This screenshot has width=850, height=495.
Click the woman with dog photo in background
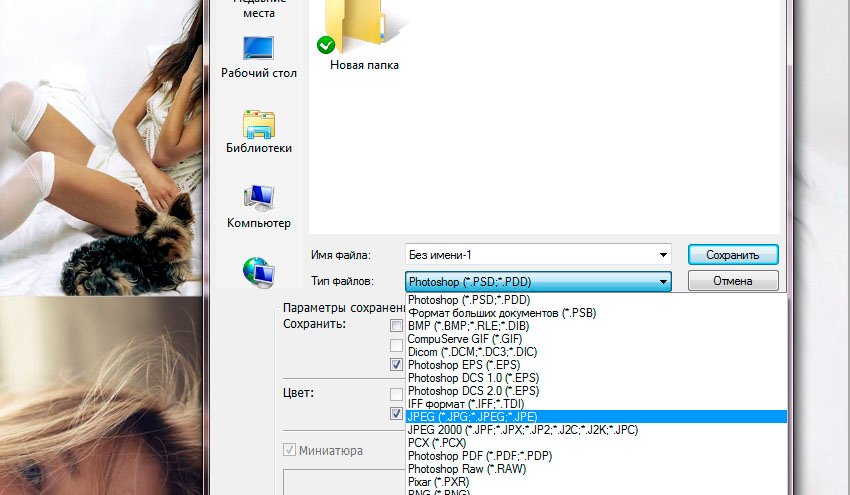point(101,147)
